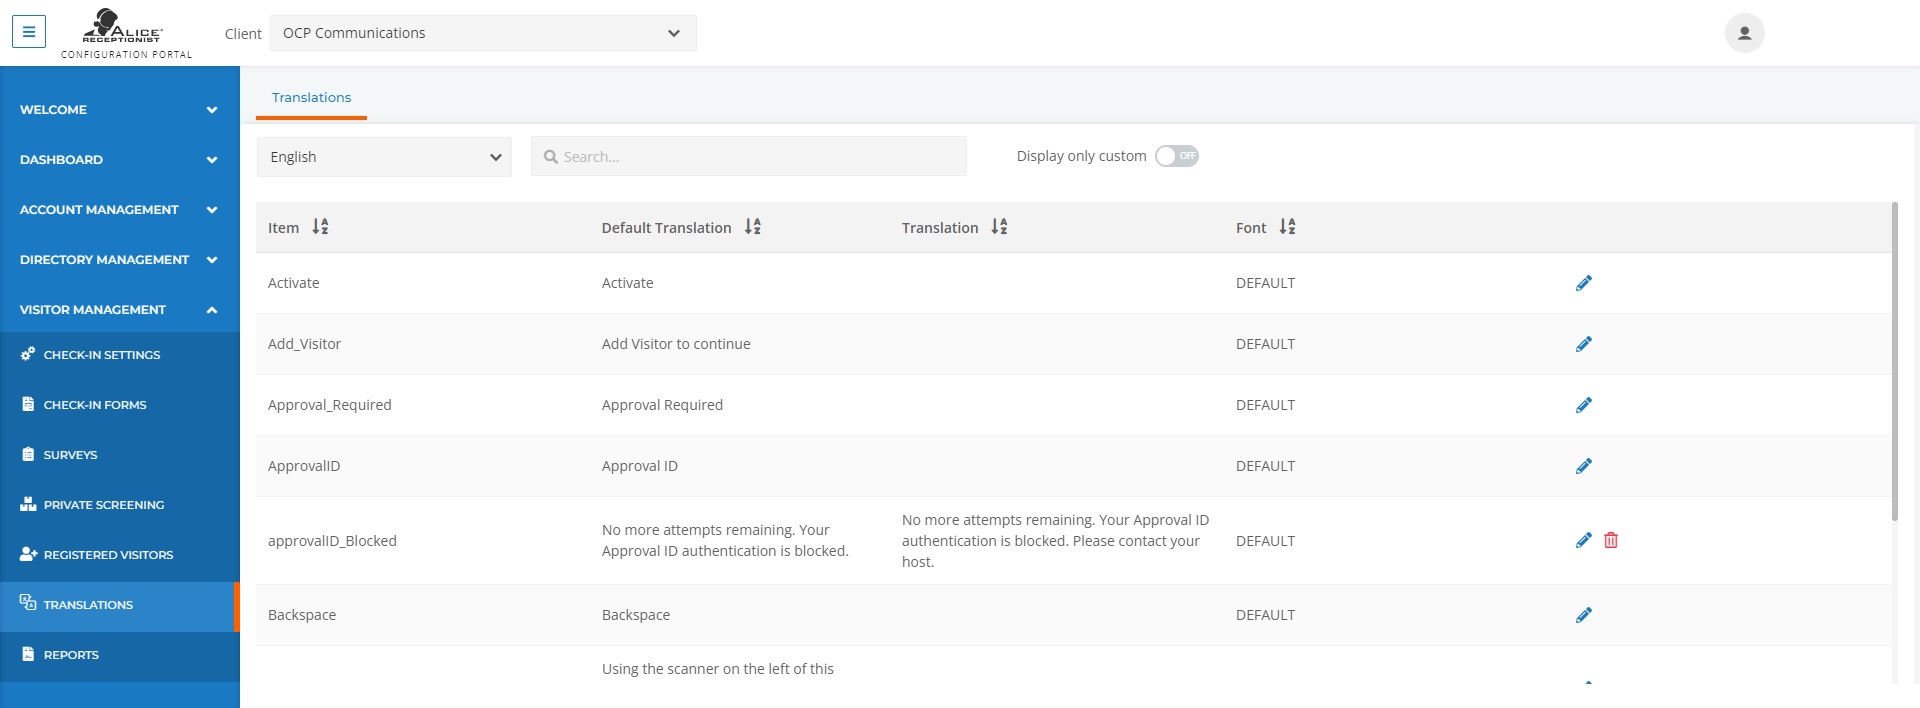
Task: Open the Client dropdown OCP Communications
Action: (x=483, y=33)
